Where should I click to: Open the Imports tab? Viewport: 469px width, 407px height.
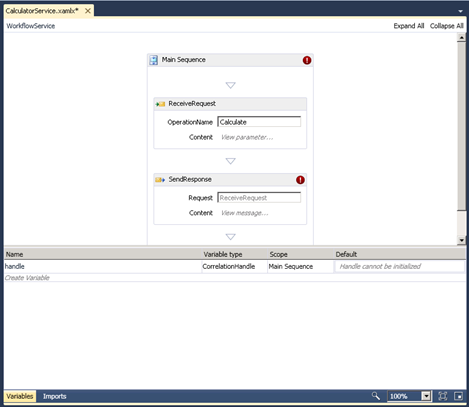54,396
